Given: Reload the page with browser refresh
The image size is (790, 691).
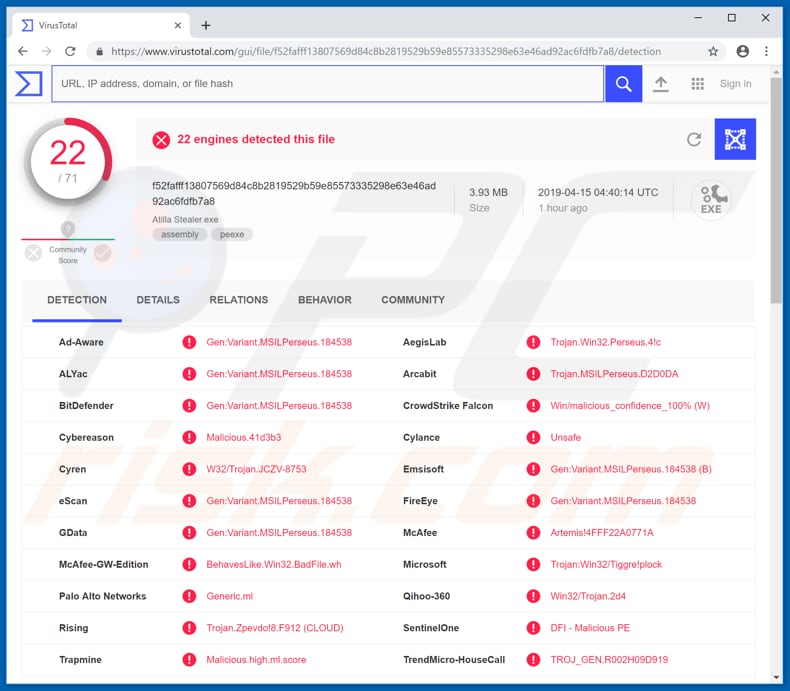Looking at the screenshot, I should pos(70,51).
